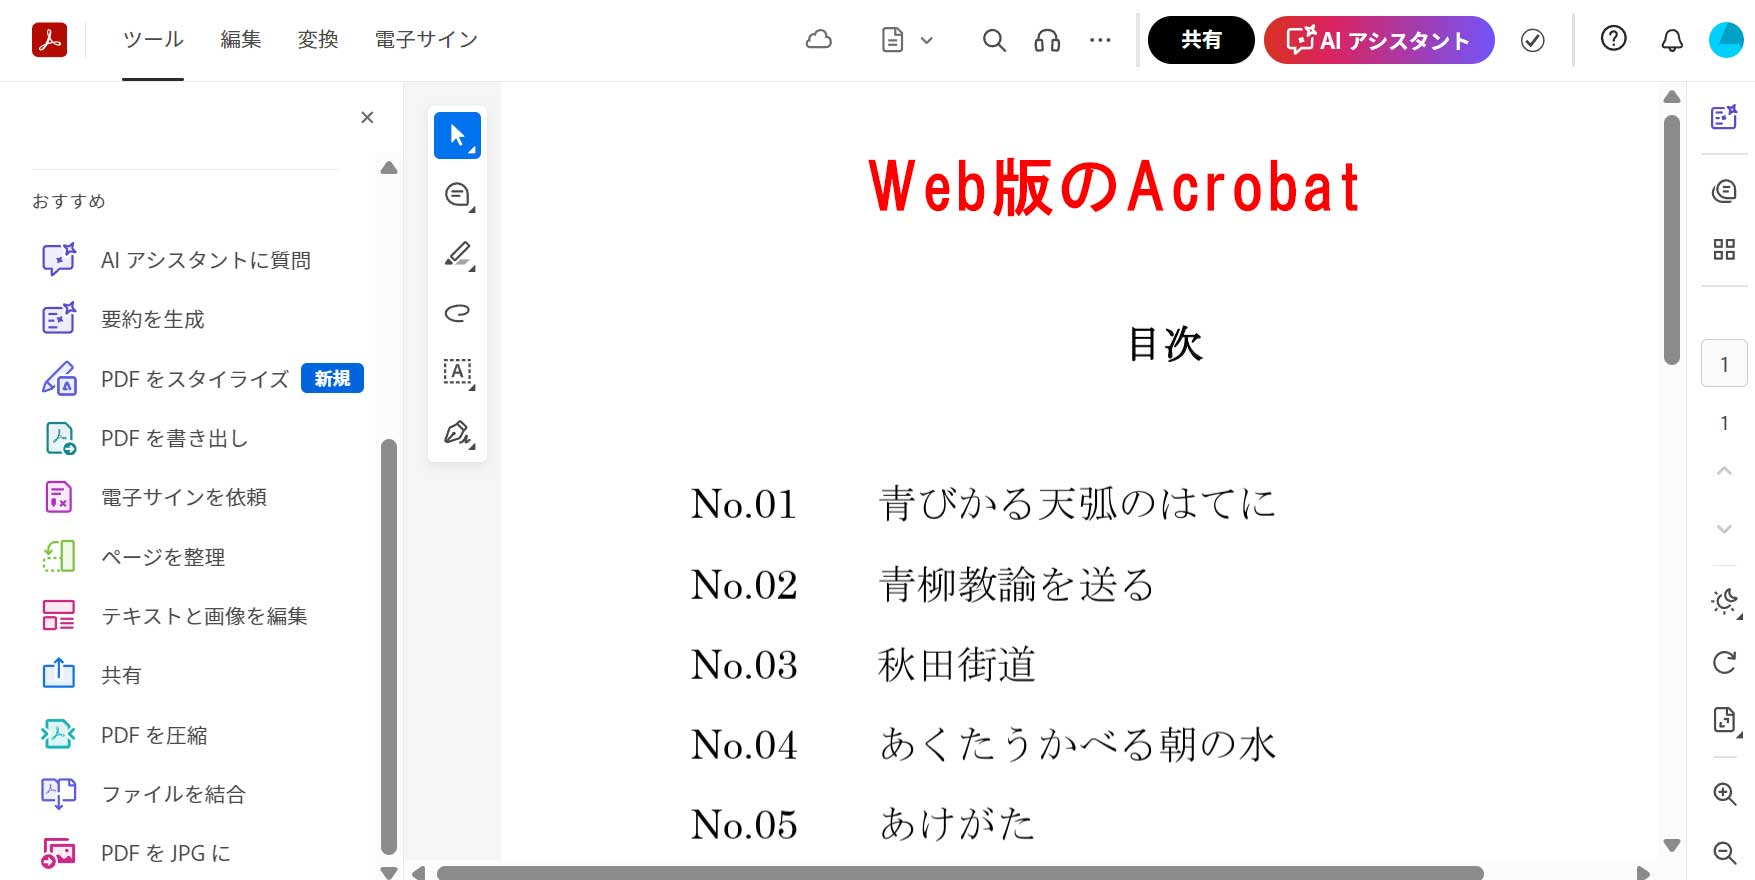Click the black 共有 button
The width and height of the screenshot is (1755, 880).
click(x=1201, y=40)
